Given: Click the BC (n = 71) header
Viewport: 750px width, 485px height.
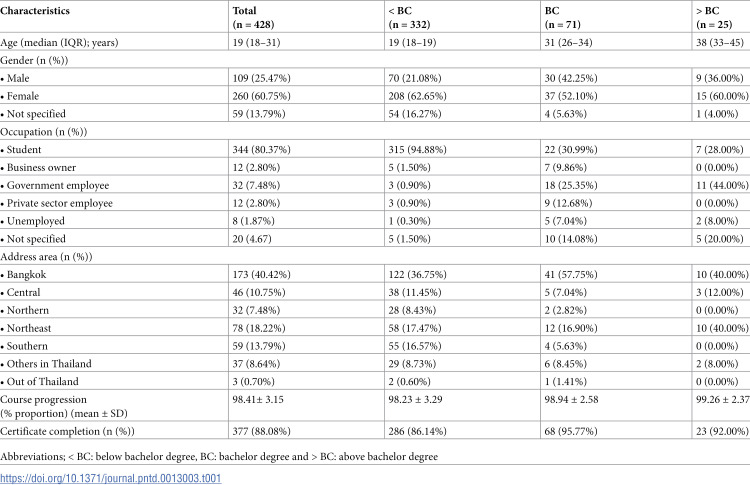Looking at the screenshot, I should tap(562, 17).
